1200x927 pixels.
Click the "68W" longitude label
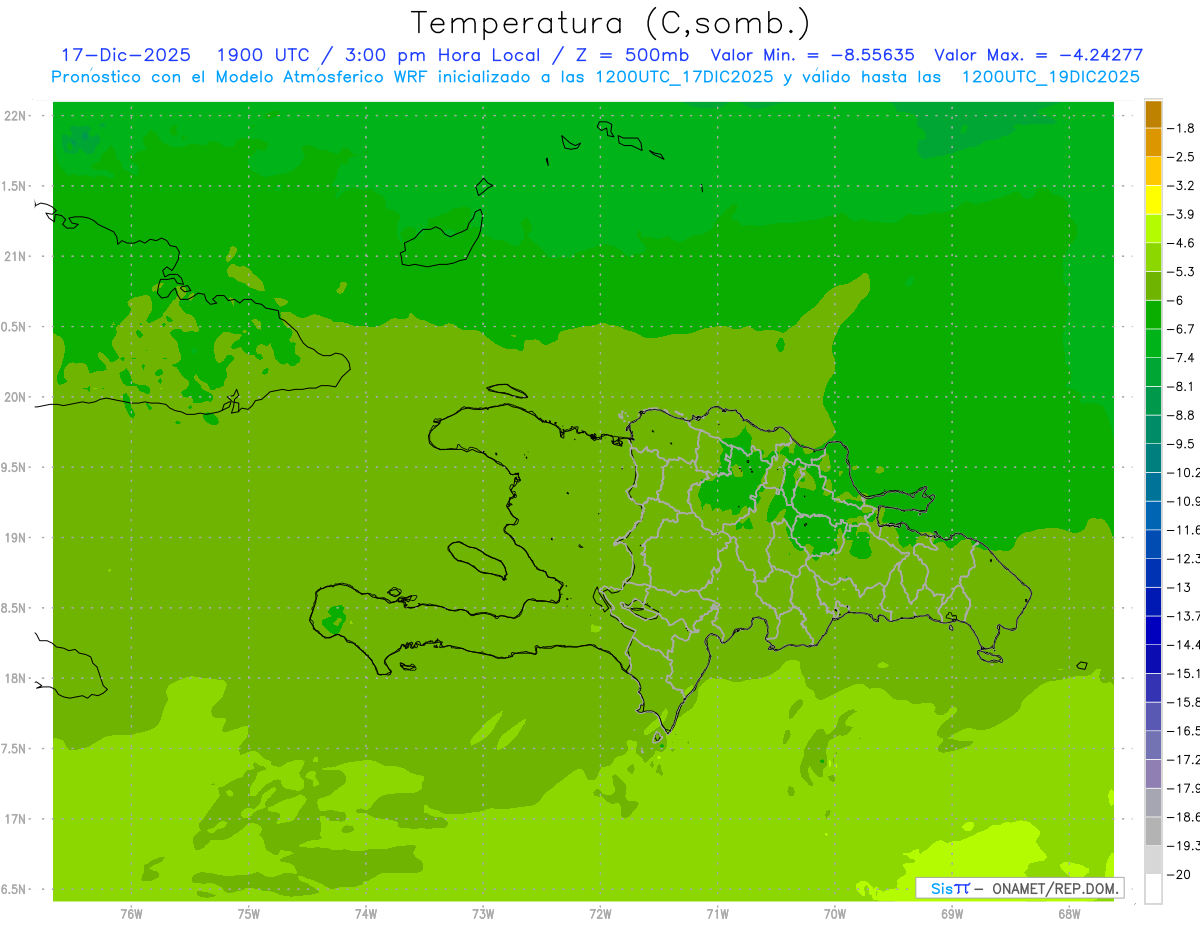(1069, 914)
